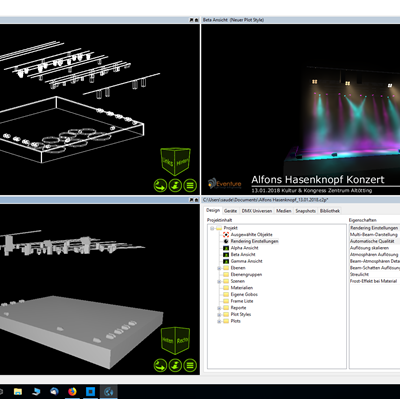Screen dimensions: 400x399
Task: Click the rotate-arrow icon in the shaded view
Action: tap(160, 365)
